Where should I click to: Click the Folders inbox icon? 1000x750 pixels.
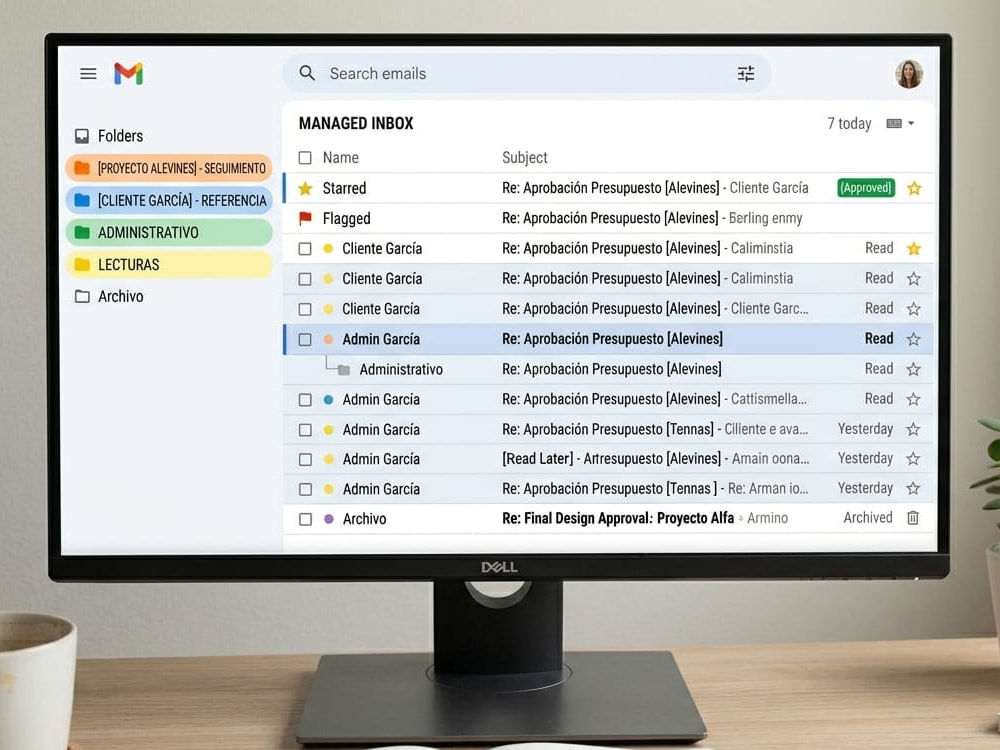82,136
